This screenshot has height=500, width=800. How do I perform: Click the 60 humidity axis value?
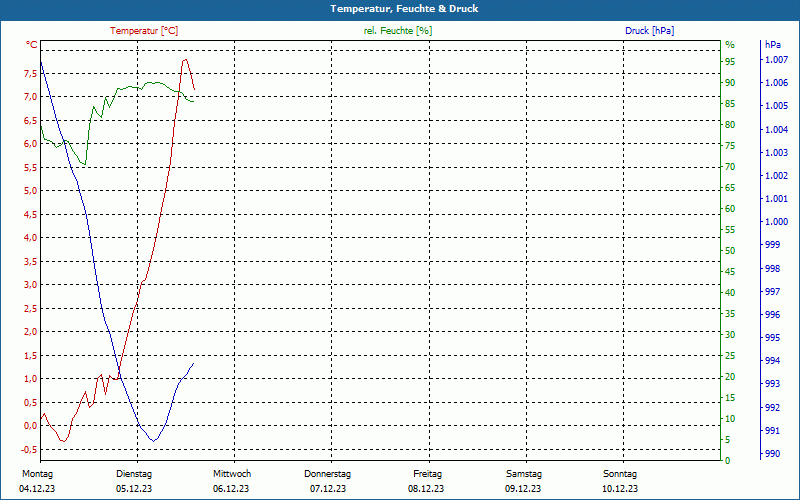point(730,209)
